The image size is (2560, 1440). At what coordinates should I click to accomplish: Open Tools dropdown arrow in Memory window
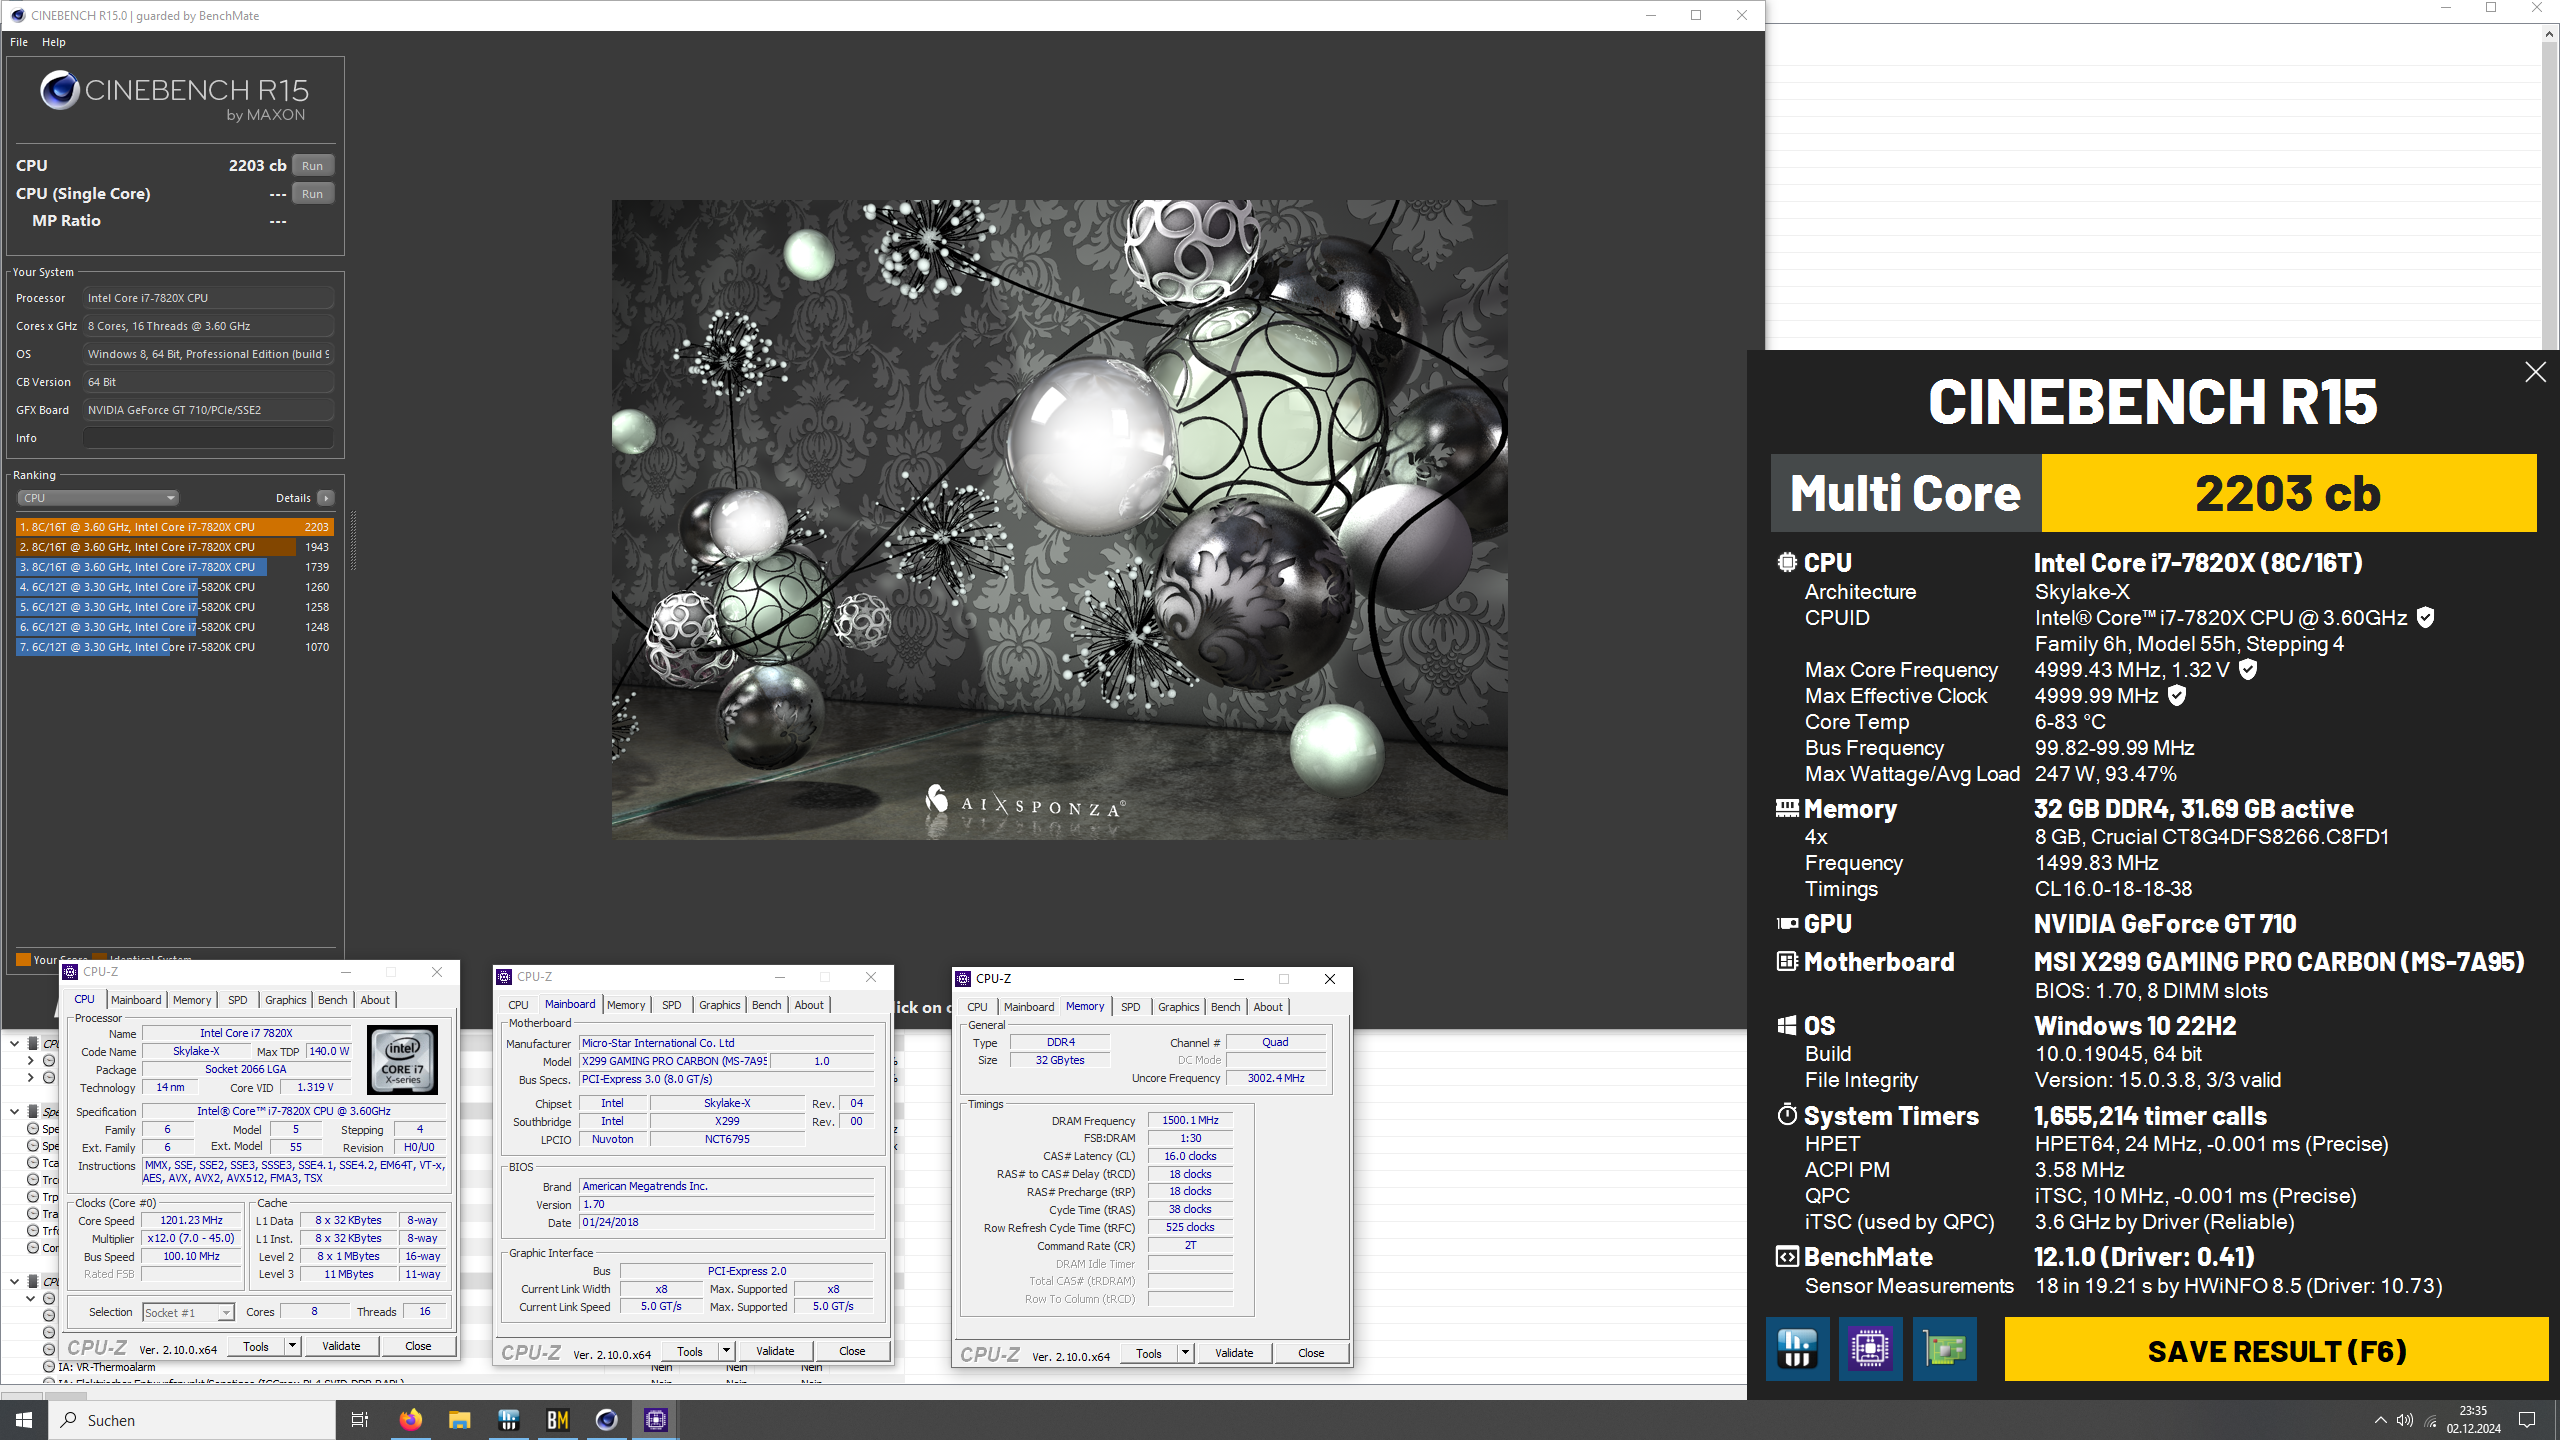pyautogui.click(x=1185, y=1353)
